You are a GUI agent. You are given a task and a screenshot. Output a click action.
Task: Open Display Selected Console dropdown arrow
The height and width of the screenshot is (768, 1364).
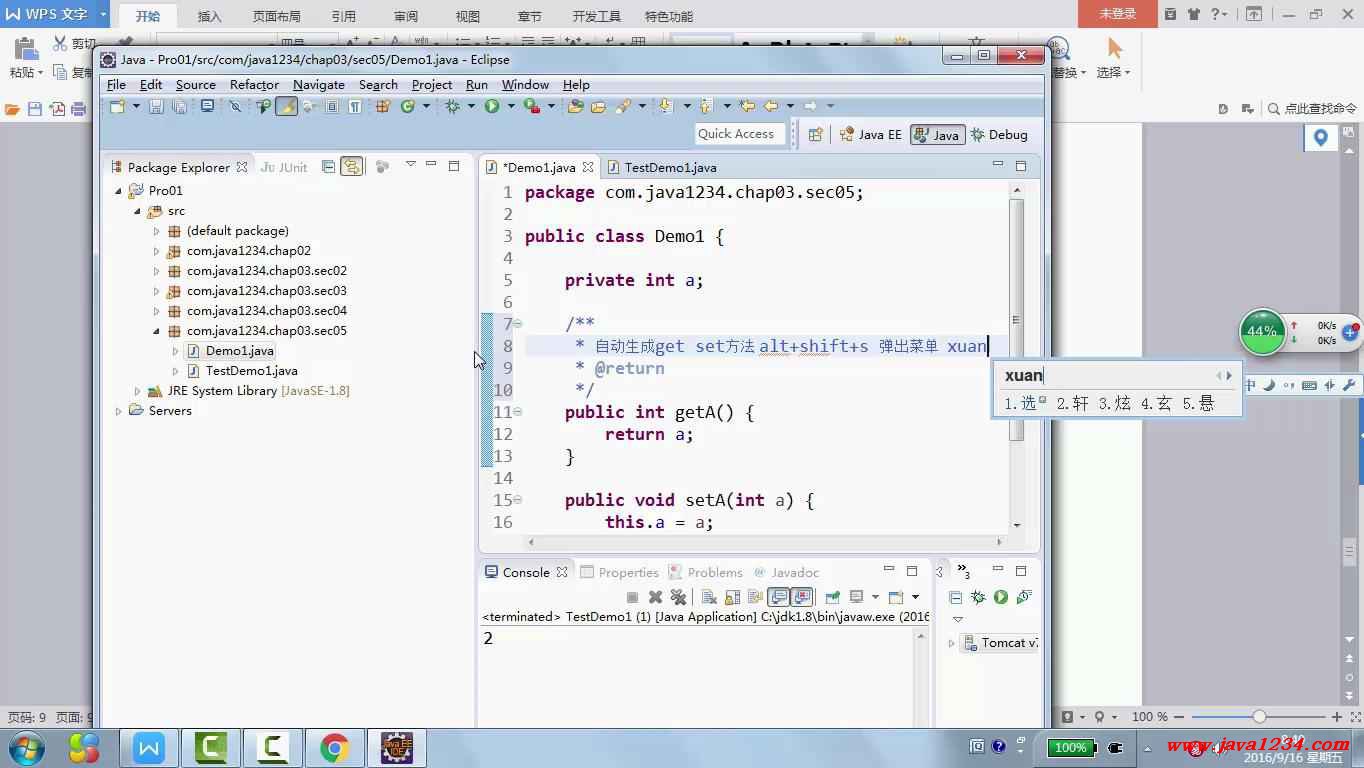click(x=875, y=597)
